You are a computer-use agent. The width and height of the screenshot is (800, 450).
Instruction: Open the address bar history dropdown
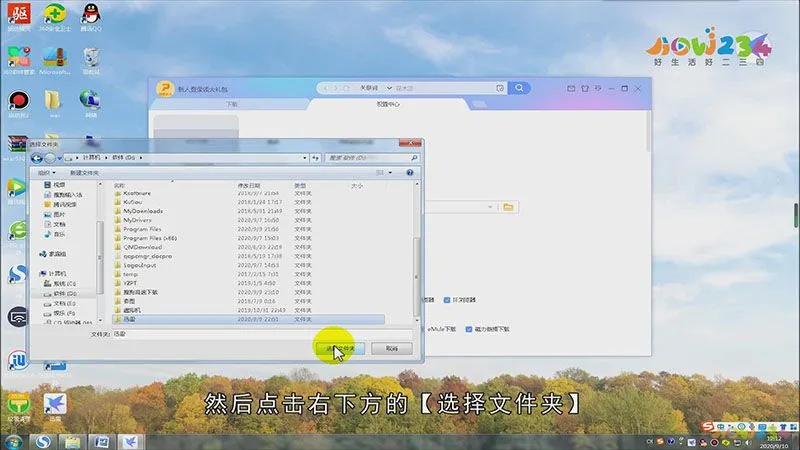click(305, 158)
